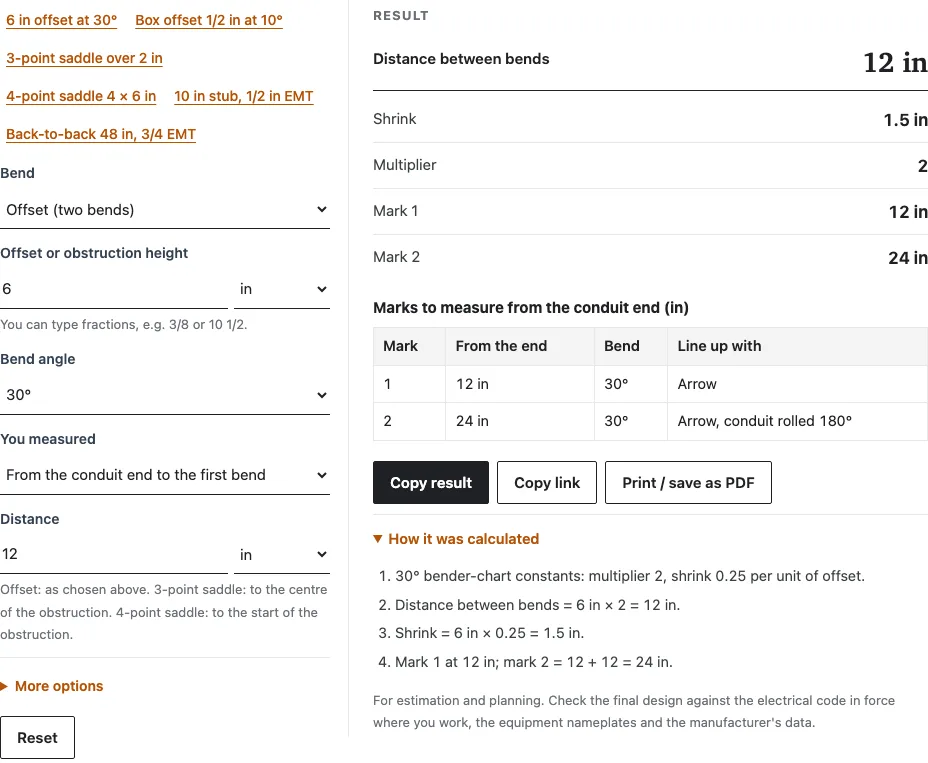Open the Bend type dropdown
Screen dimensions: 928x763
[x=165, y=210]
